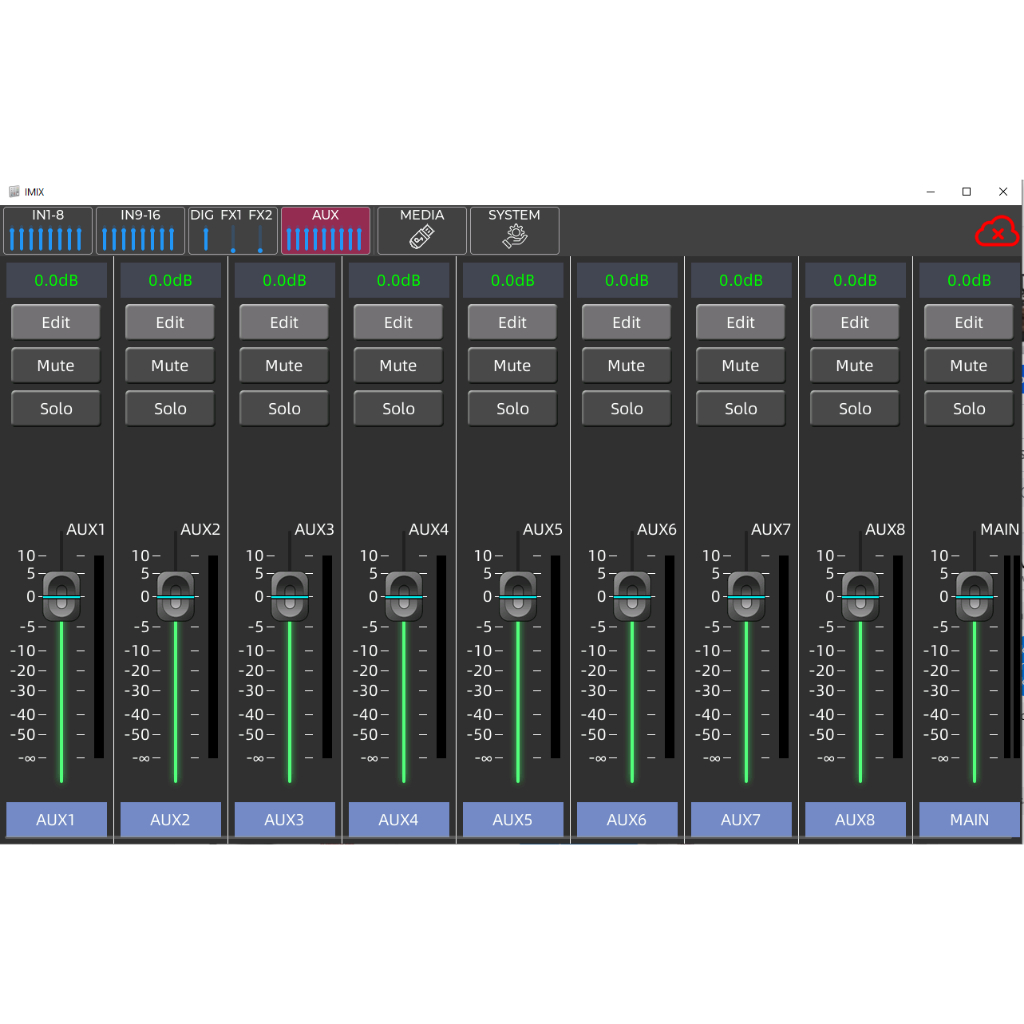Image resolution: width=1024 pixels, height=1024 pixels.
Task: Click the red cloud disconnected icon
Action: pos(996,233)
